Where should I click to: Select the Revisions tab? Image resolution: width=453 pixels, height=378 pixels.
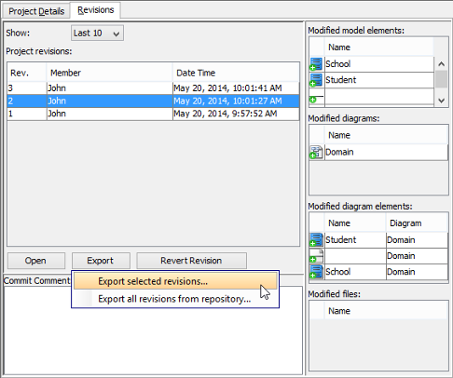click(96, 10)
